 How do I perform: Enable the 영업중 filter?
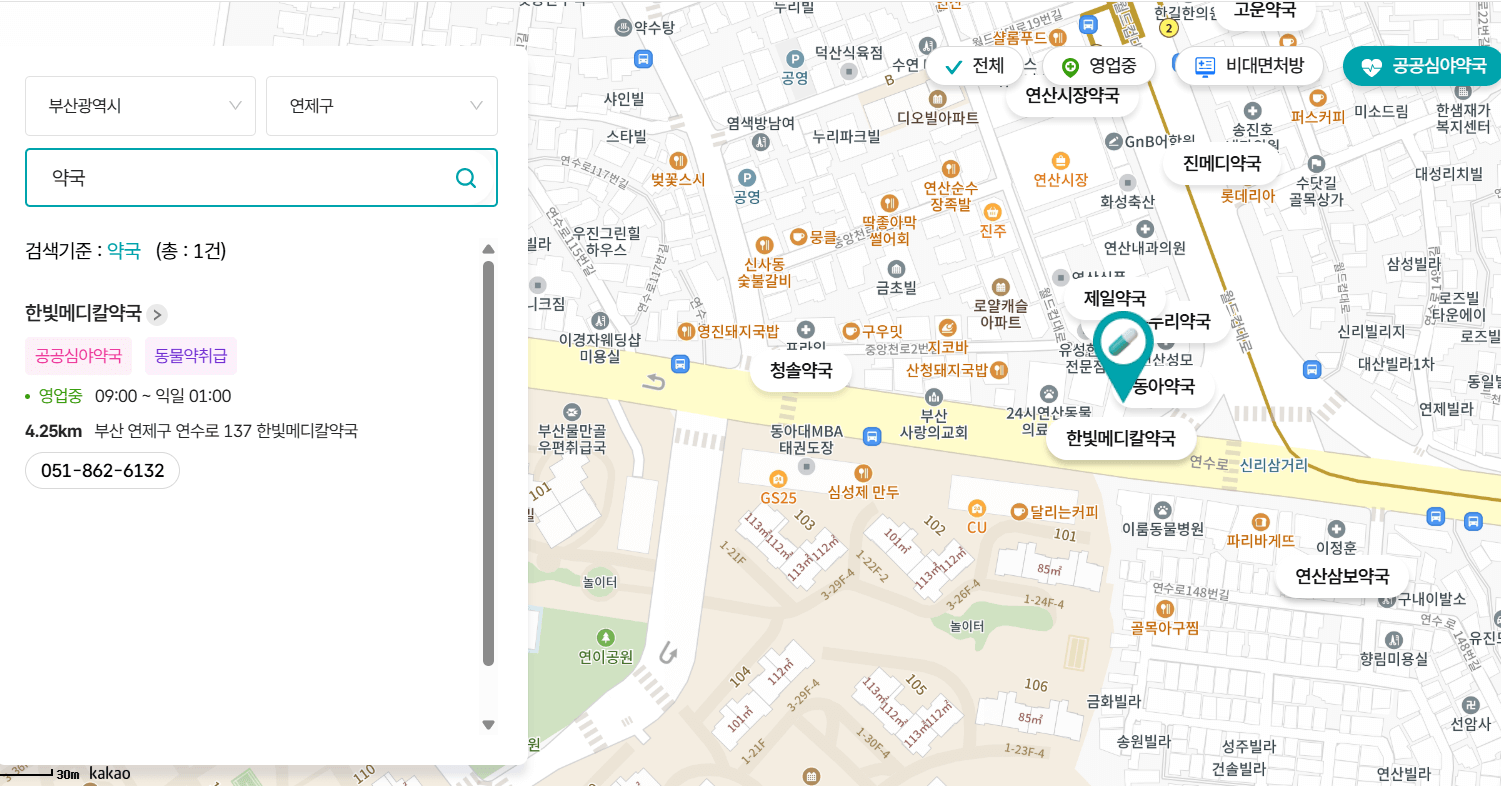[x=1097, y=65]
